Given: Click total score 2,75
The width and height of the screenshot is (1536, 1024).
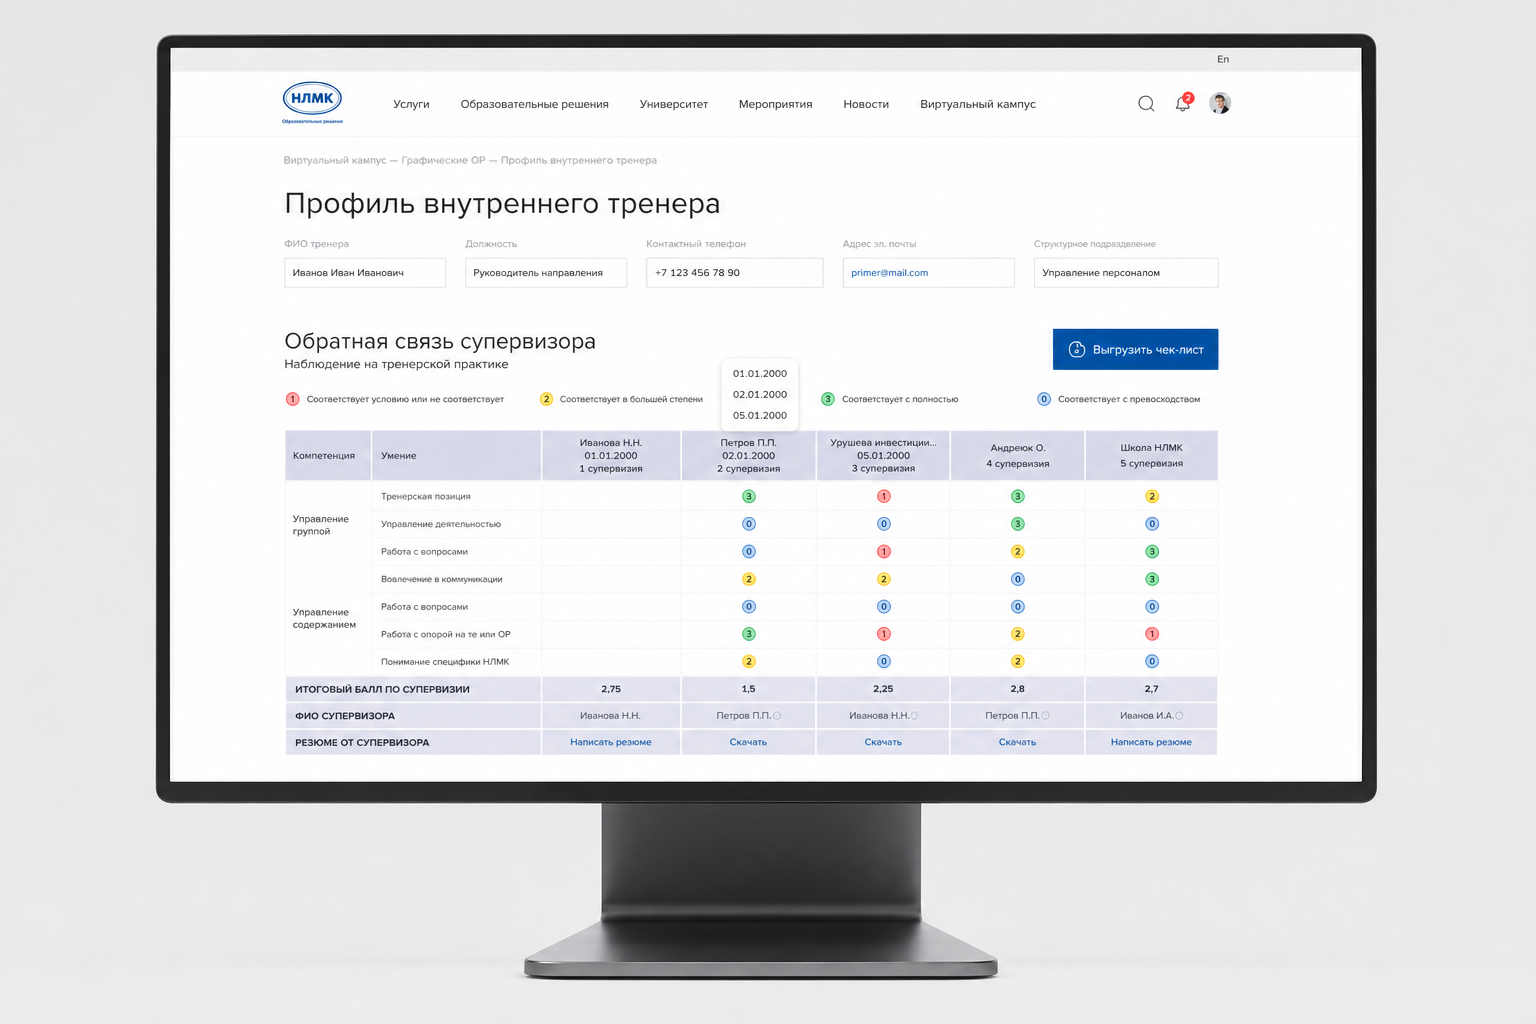Looking at the screenshot, I should (611, 689).
